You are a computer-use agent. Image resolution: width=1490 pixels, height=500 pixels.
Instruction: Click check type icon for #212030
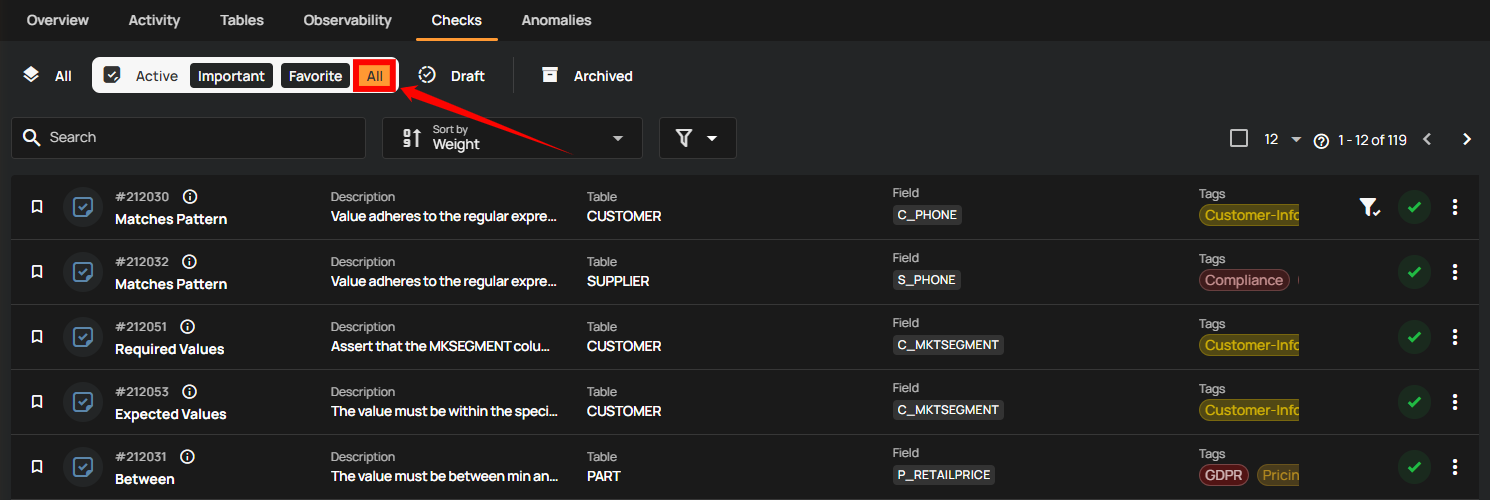coord(83,207)
